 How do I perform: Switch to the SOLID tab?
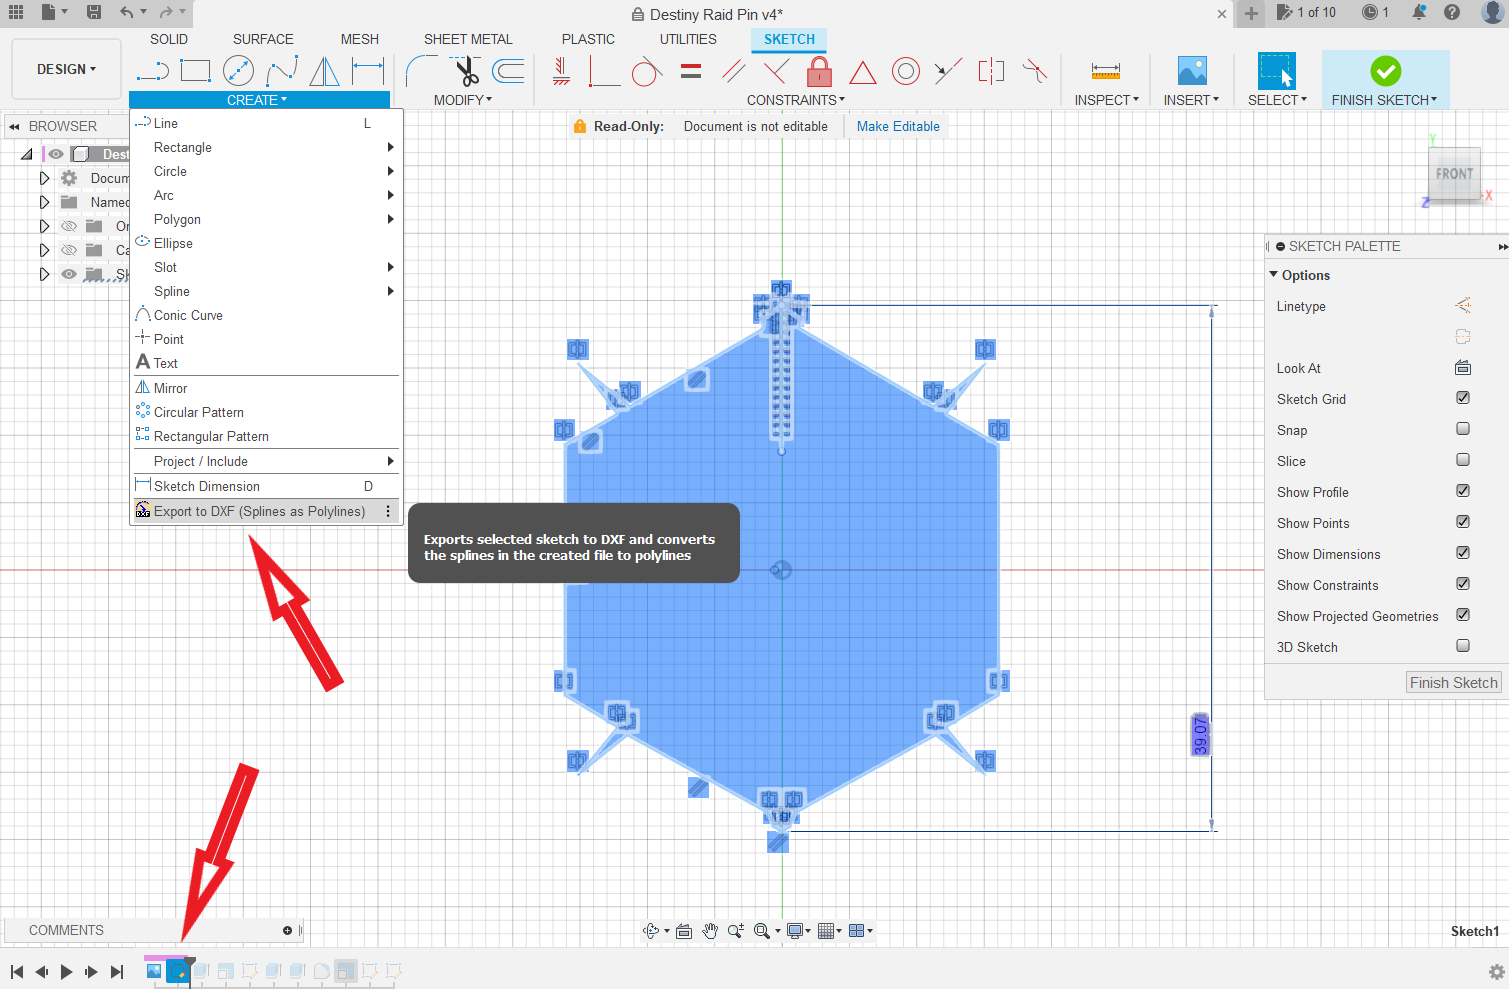coord(168,39)
